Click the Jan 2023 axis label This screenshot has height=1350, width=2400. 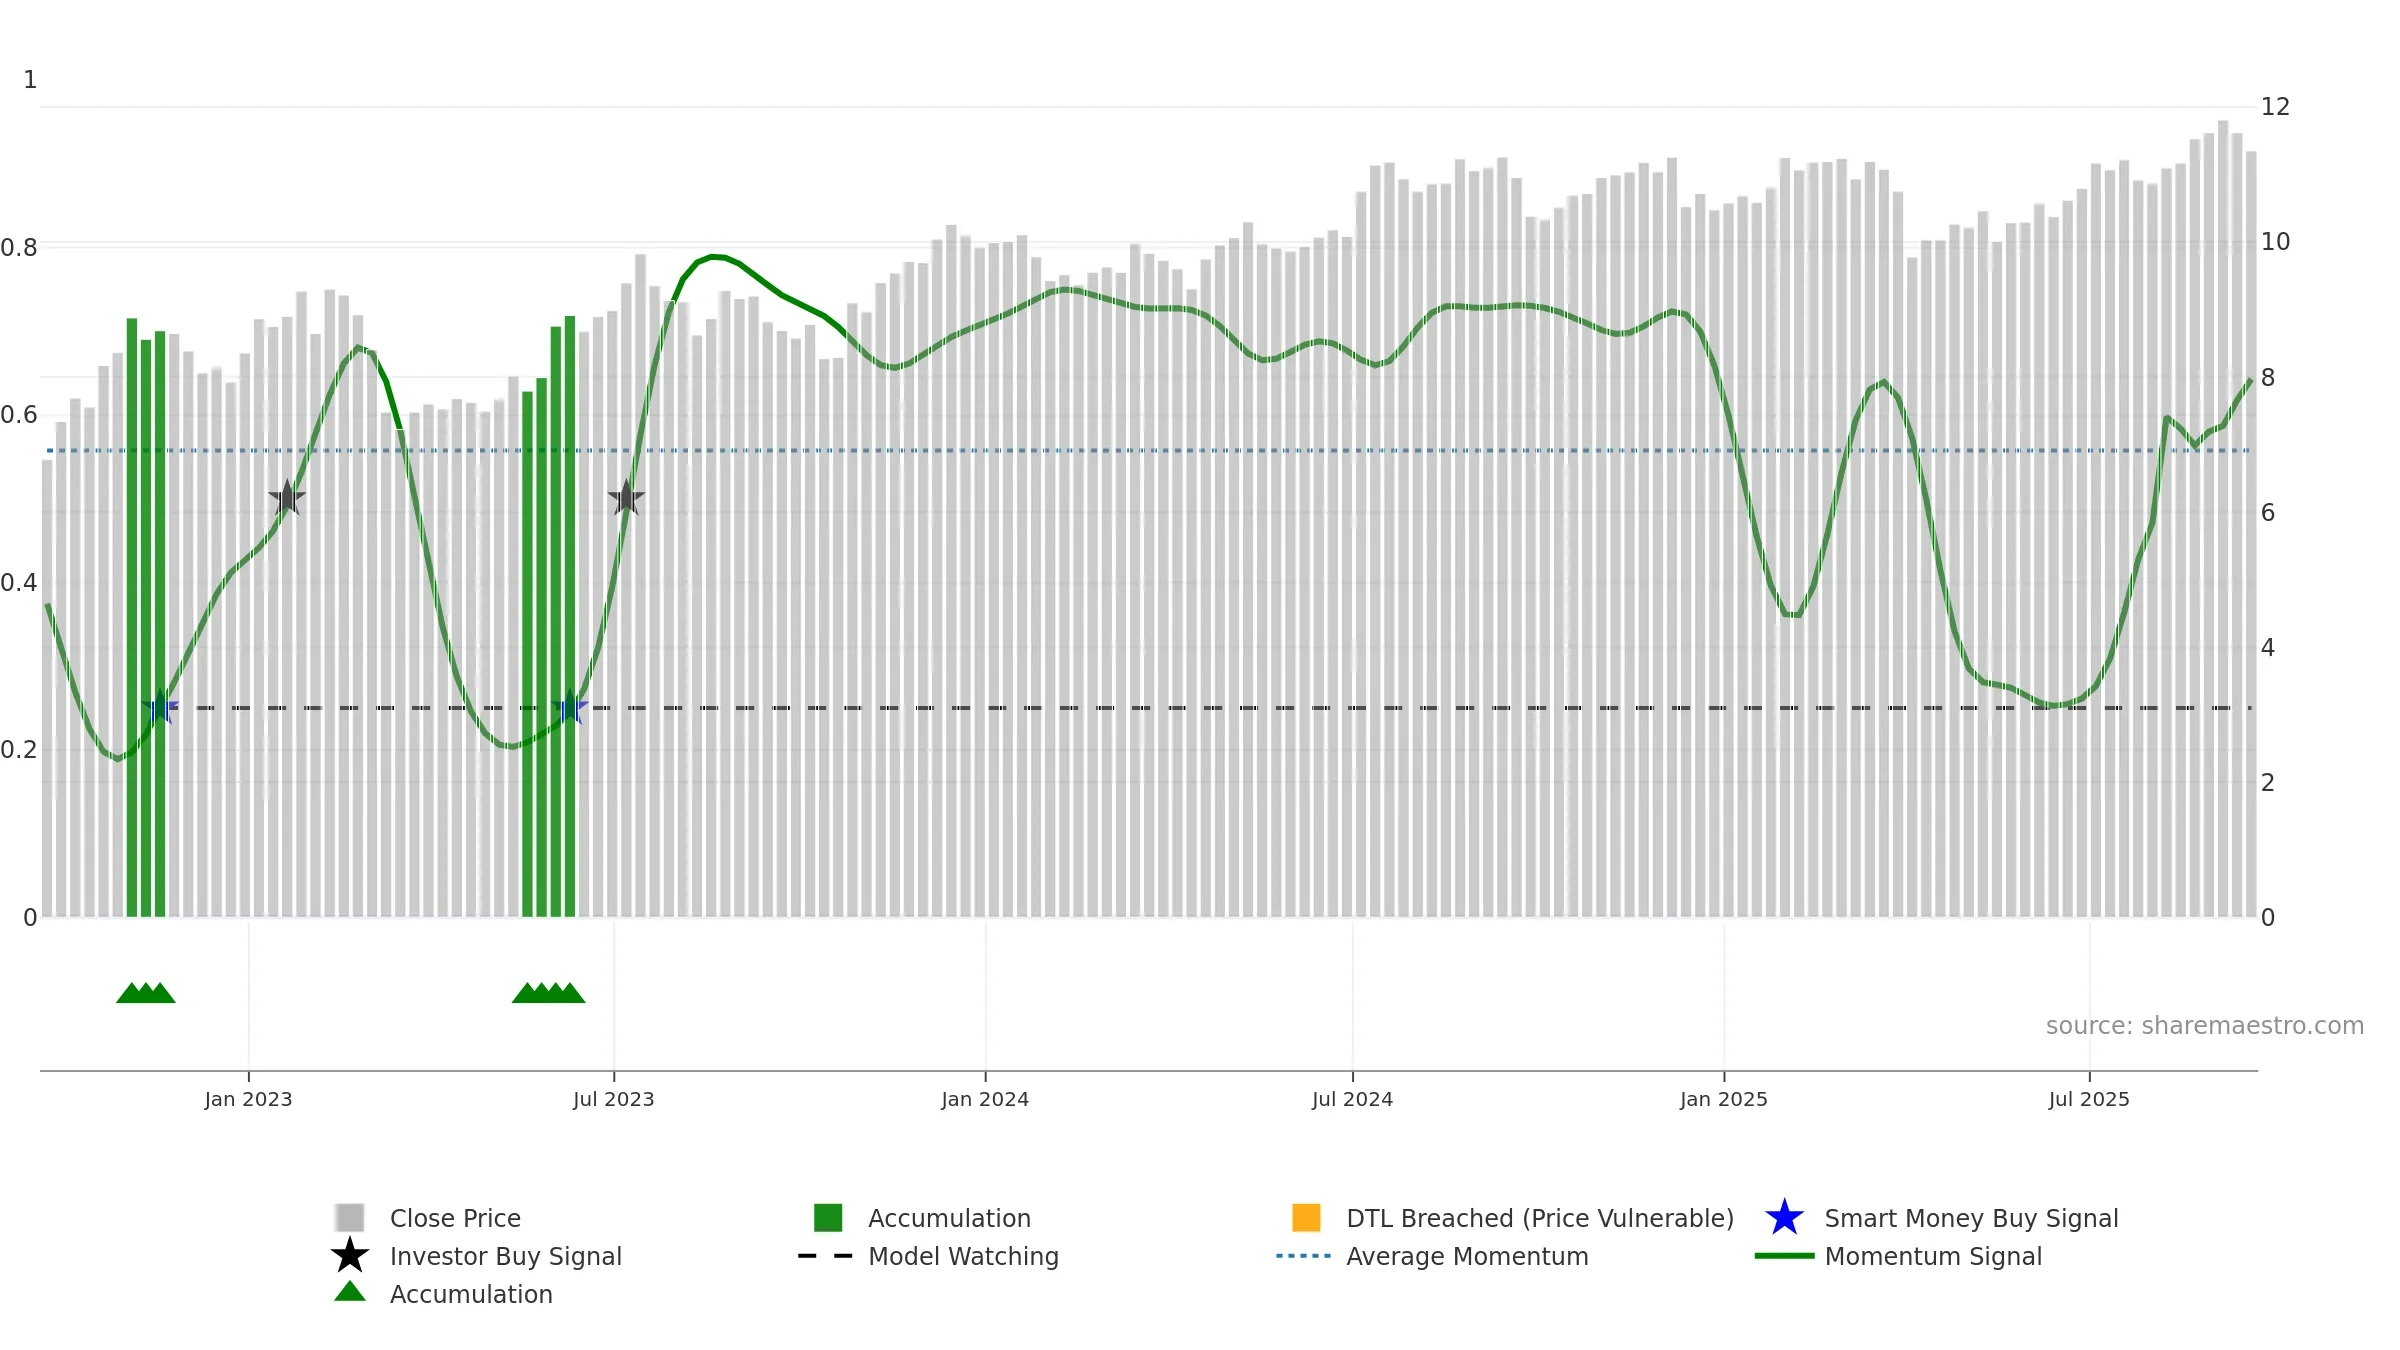[x=248, y=1100]
